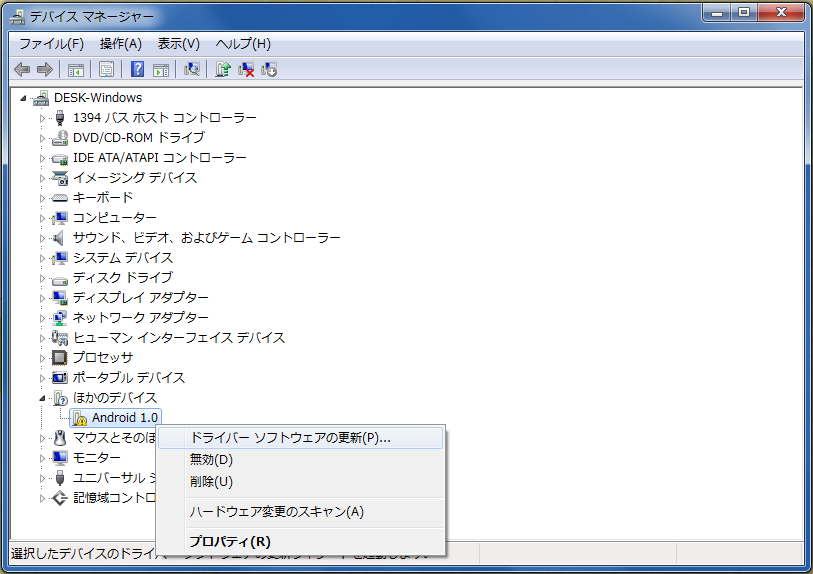
Task: Click the Android 1.0 warning icon
Action: click(79, 418)
